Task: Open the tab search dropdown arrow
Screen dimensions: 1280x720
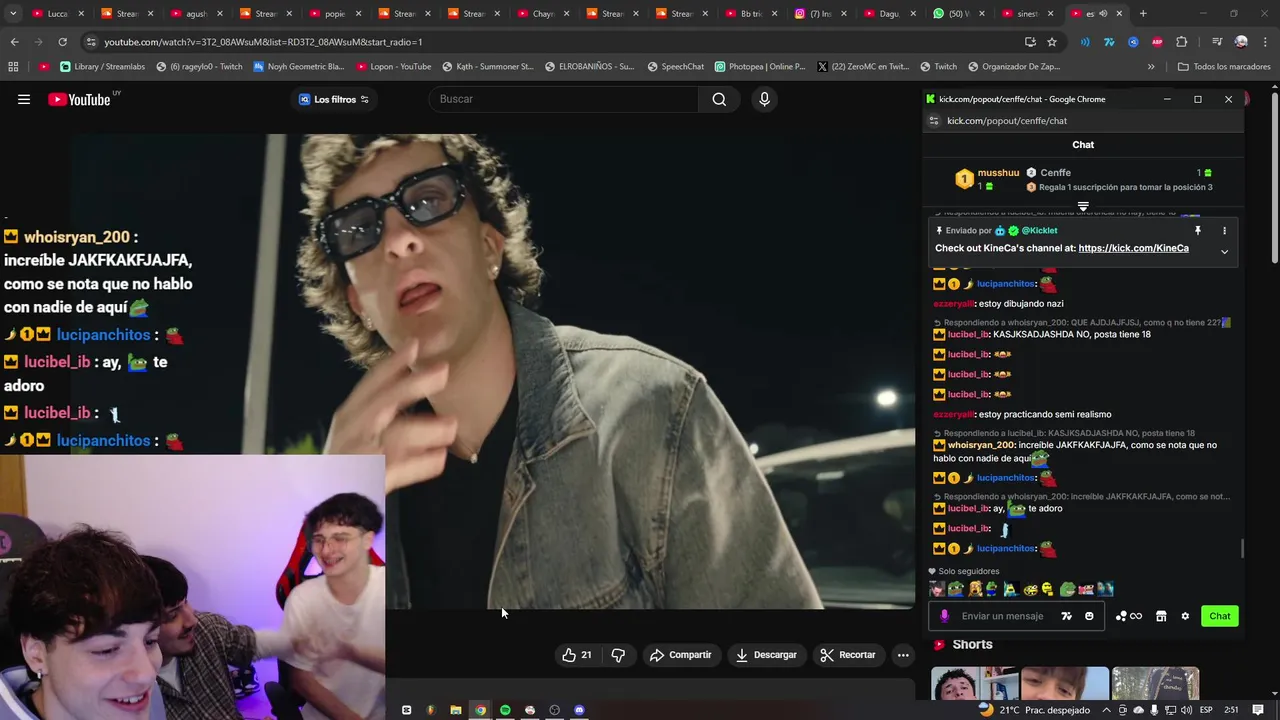Action: (13, 14)
